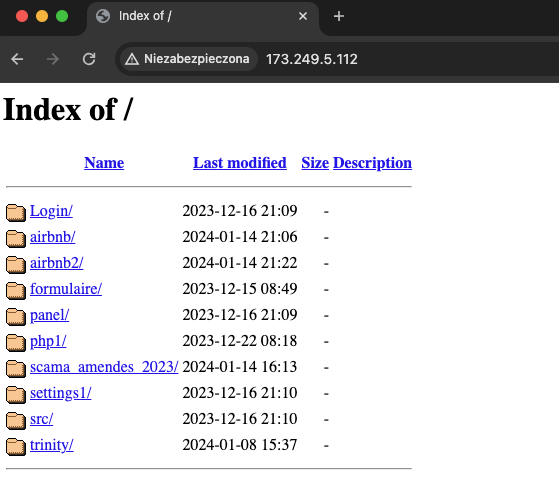
Task: Click the date 2024-01-14 16:13
Action: [x=240, y=367]
